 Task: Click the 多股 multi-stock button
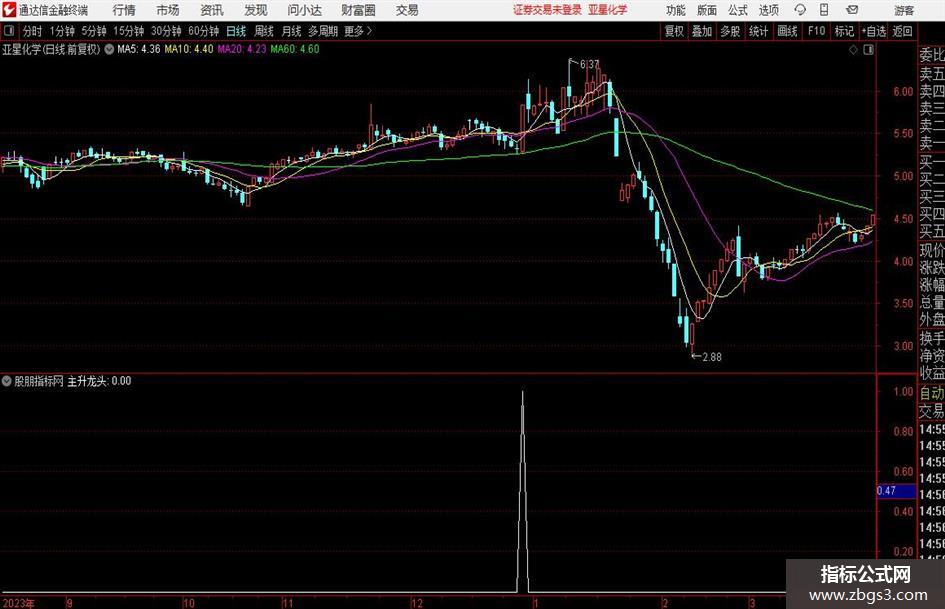[730, 31]
